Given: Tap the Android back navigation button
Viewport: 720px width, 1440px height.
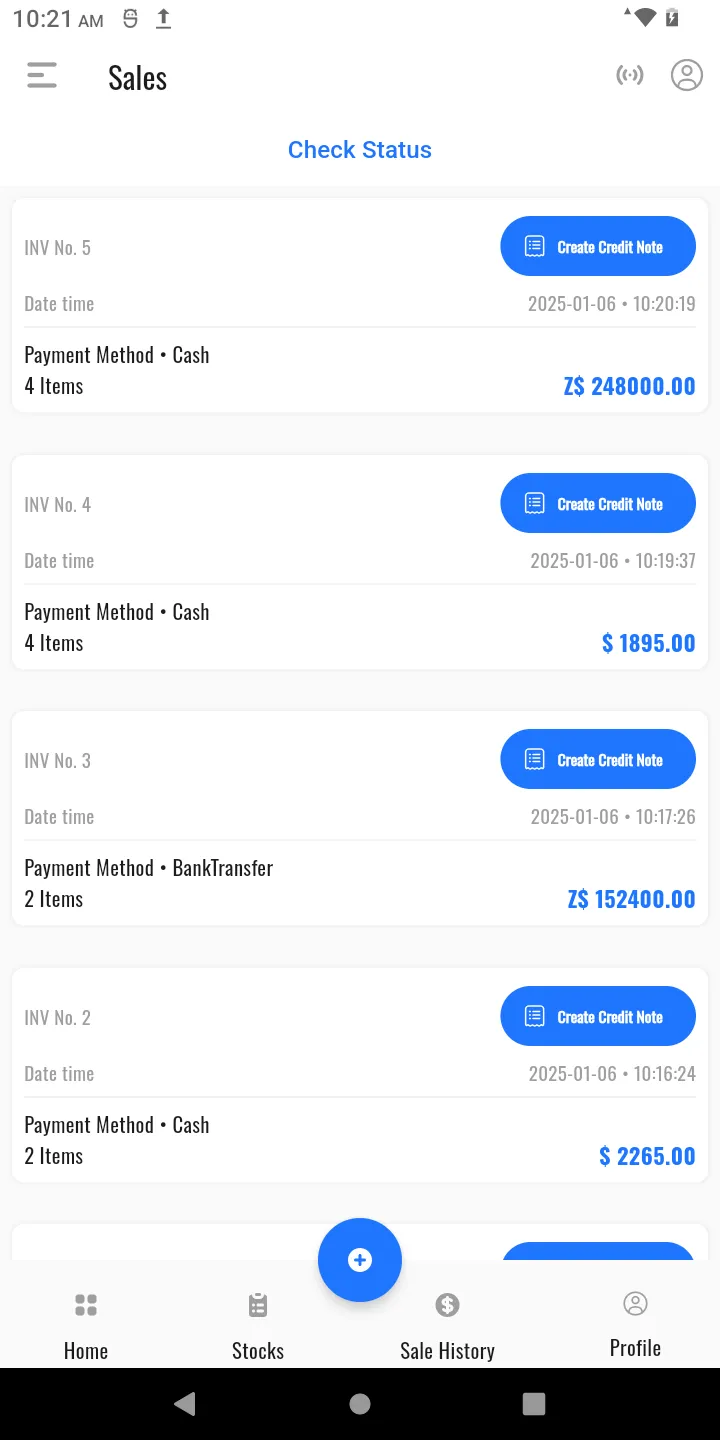Looking at the screenshot, I should click(x=185, y=1404).
